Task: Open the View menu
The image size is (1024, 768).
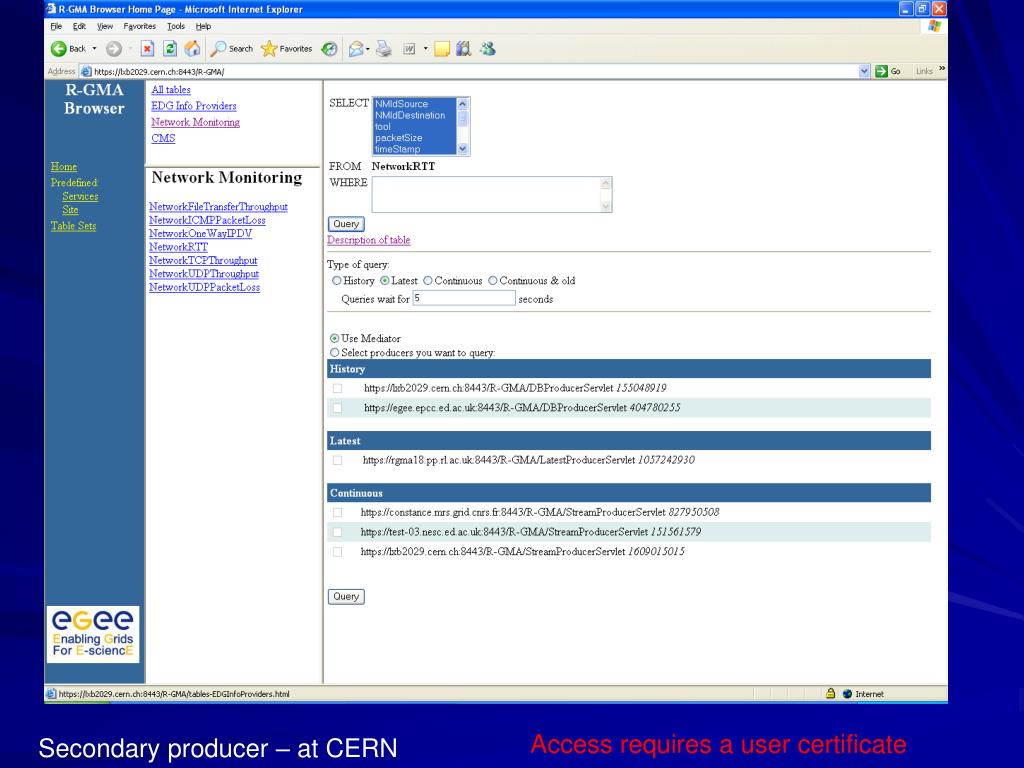Action: coord(104,26)
